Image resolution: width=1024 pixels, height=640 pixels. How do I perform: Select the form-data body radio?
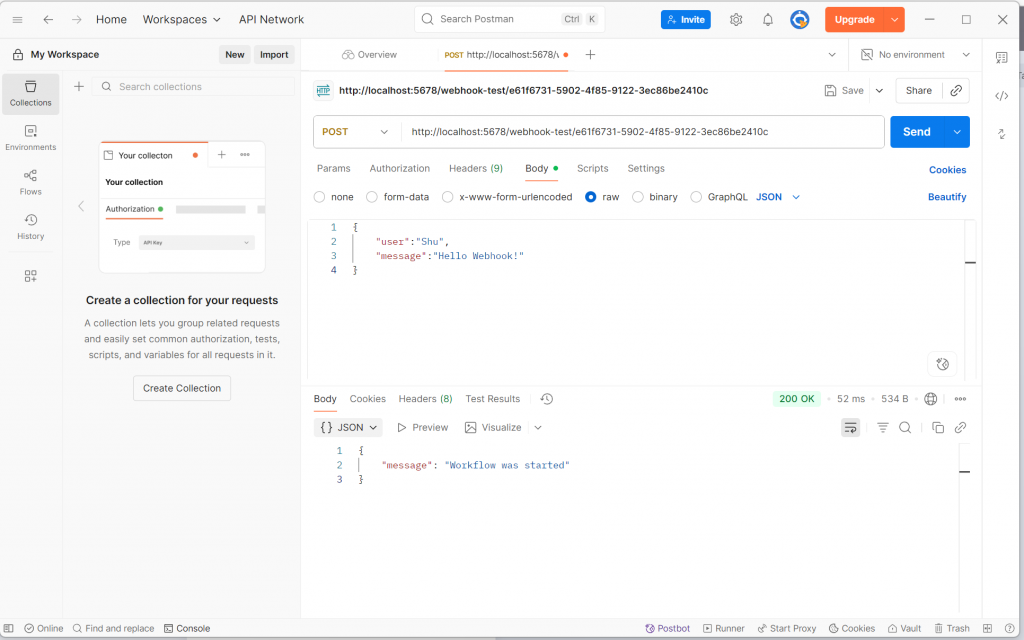point(372,197)
